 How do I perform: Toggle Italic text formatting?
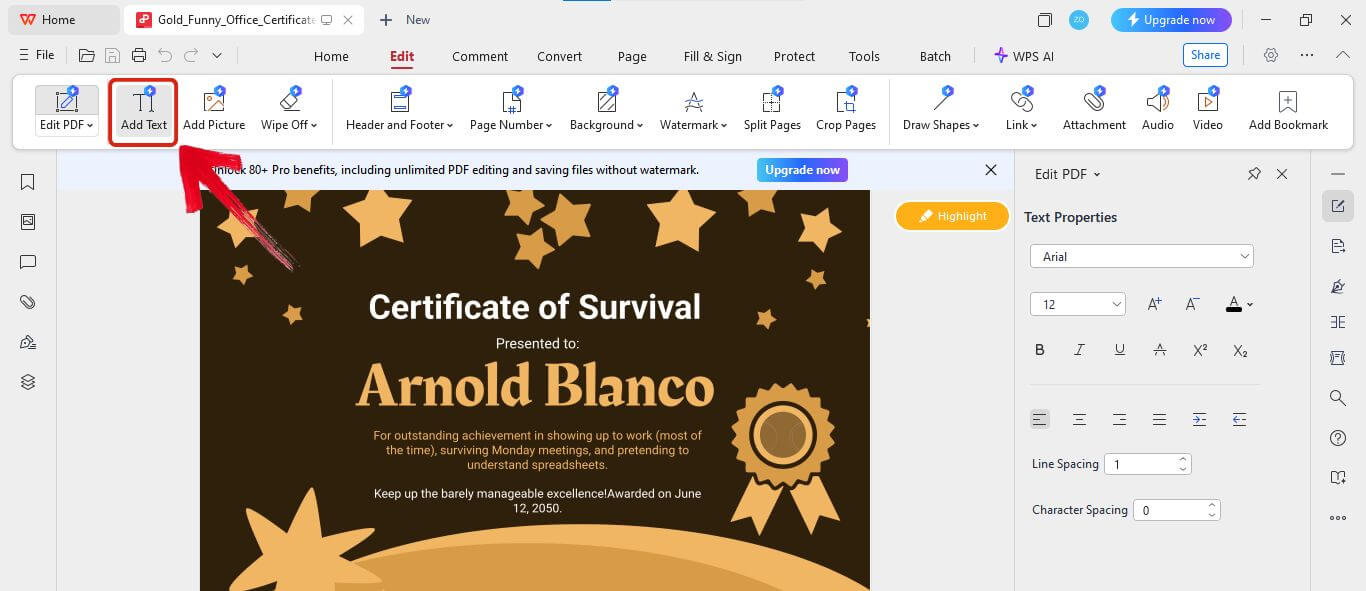pyautogui.click(x=1080, y=350)
